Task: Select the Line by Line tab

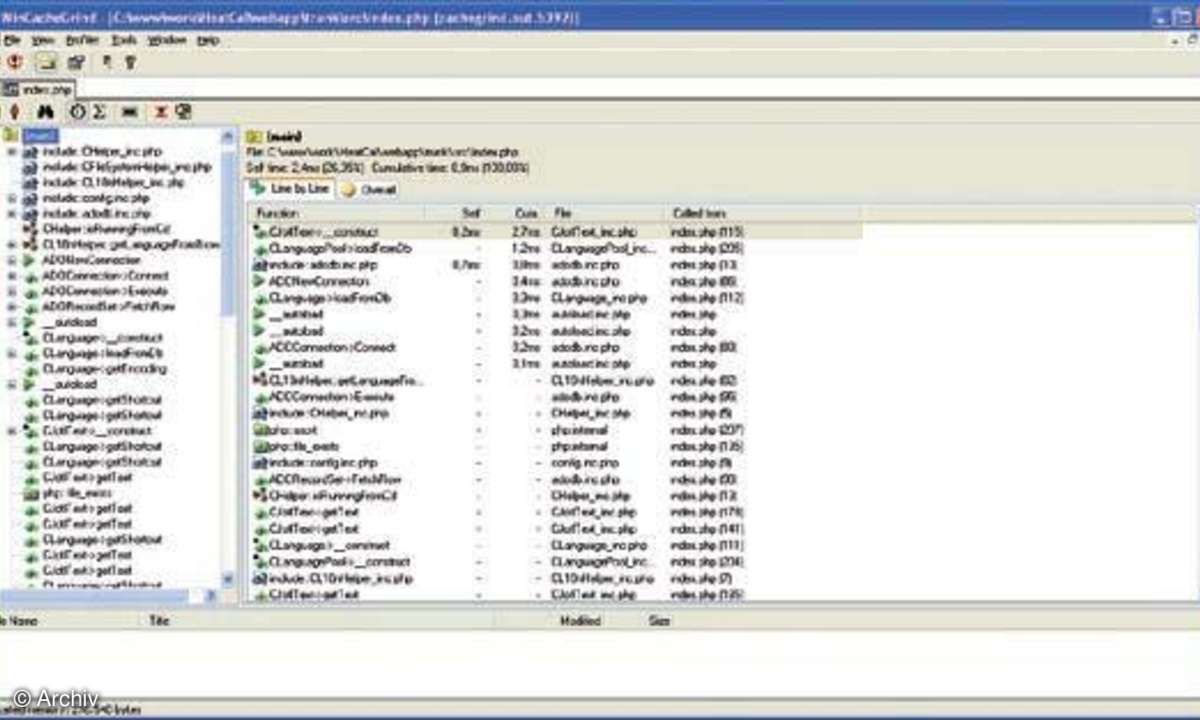Action: pos(290,188)
